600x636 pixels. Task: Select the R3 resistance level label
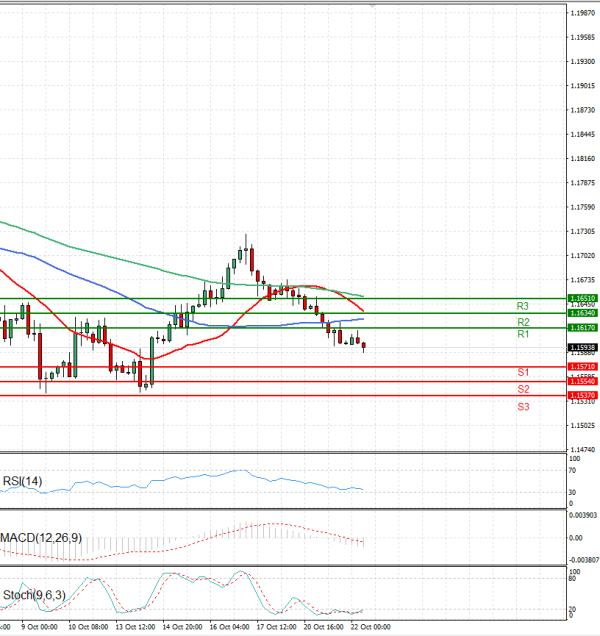(x=522, y=306)
